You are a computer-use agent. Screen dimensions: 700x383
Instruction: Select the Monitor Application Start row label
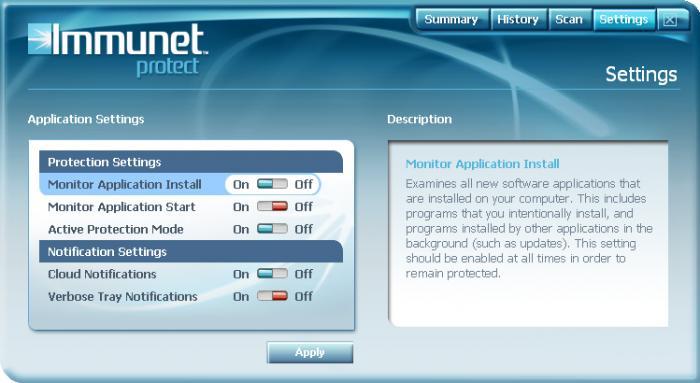tap(121, 207)
